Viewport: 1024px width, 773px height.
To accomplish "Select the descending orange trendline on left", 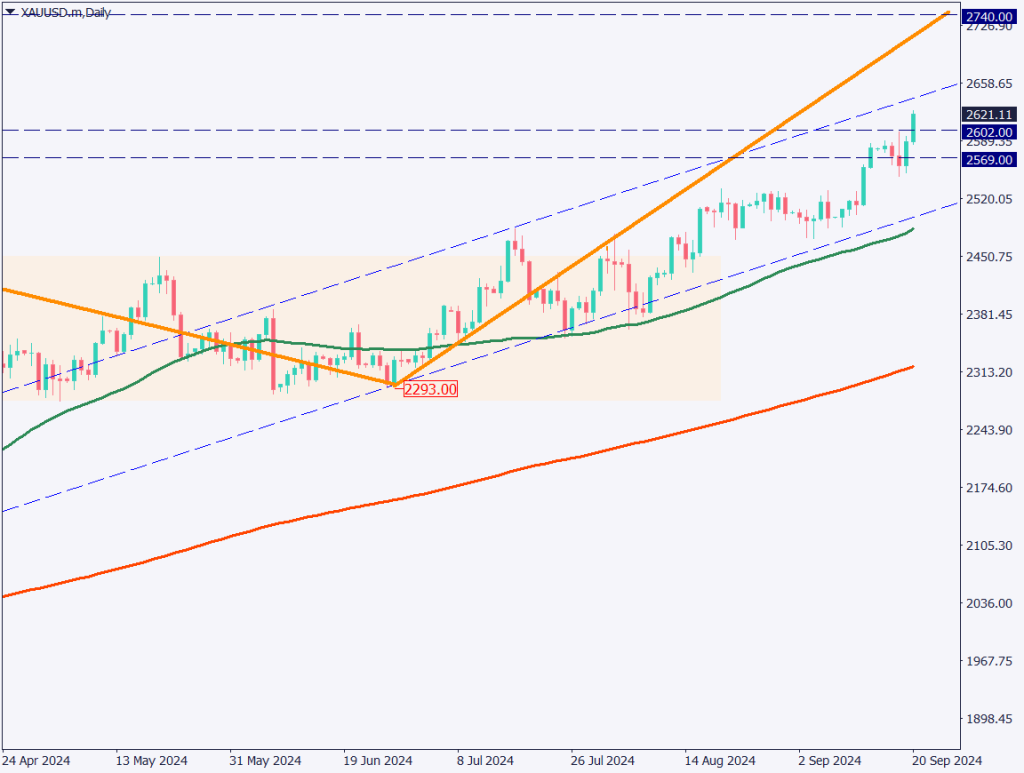I will [200, 337].
